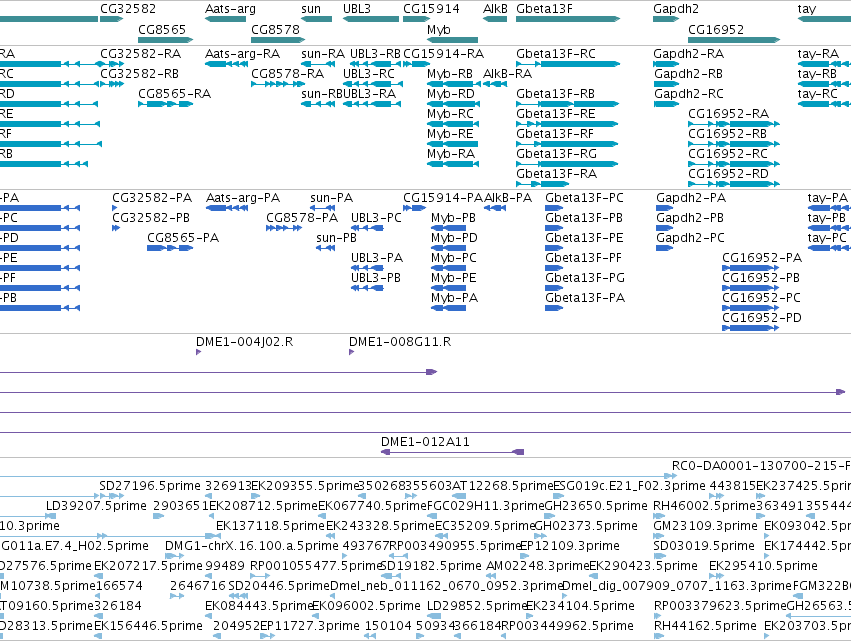Click the tay-RB transcript label
The width and height of the screenshot is (851, 641).
click(817, 74)
